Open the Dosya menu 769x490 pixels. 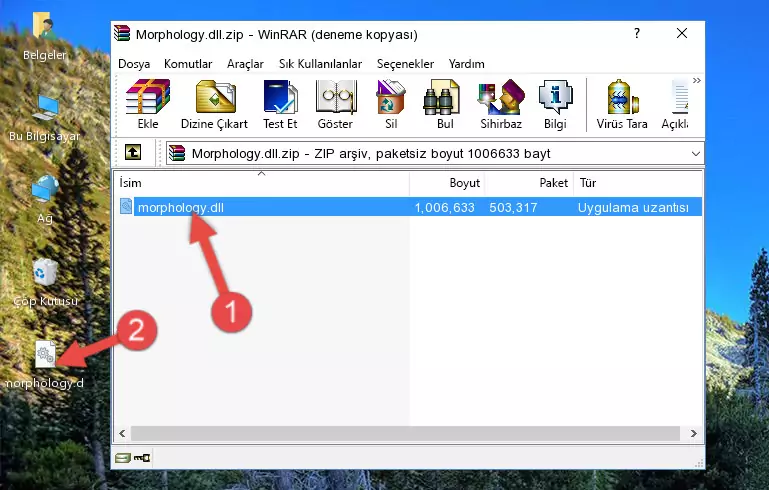pos(134,64)
